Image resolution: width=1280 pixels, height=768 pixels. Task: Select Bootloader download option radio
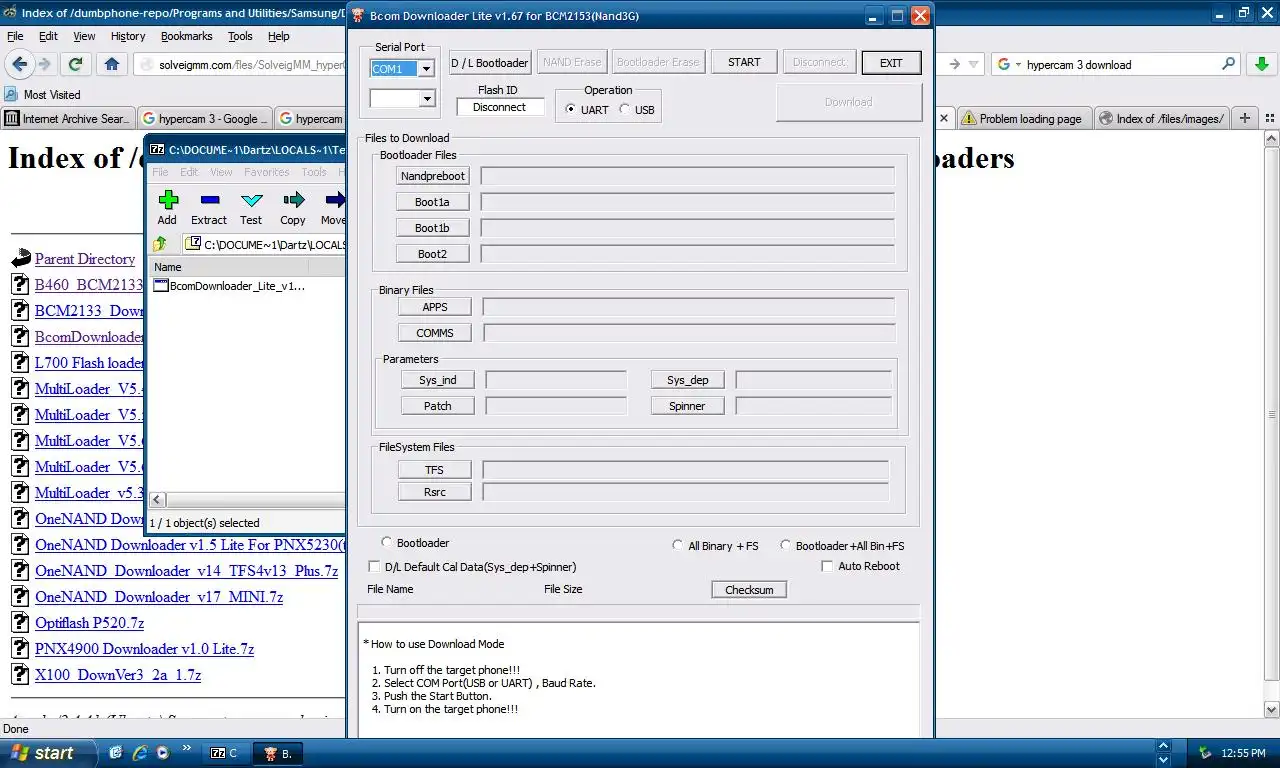[386, 542]
